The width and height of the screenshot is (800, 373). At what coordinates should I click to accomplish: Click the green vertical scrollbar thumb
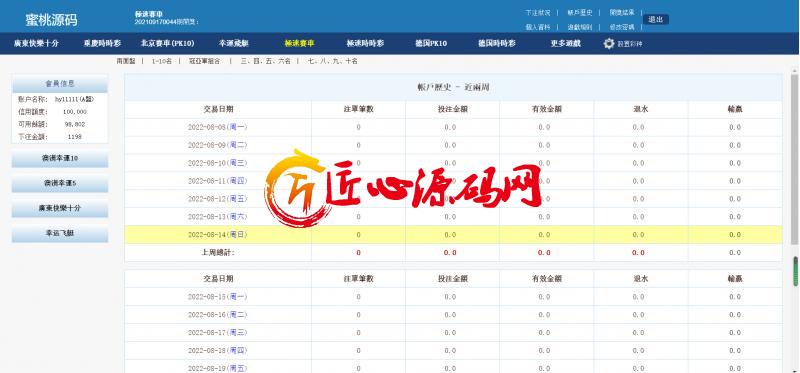pos(794,271)
